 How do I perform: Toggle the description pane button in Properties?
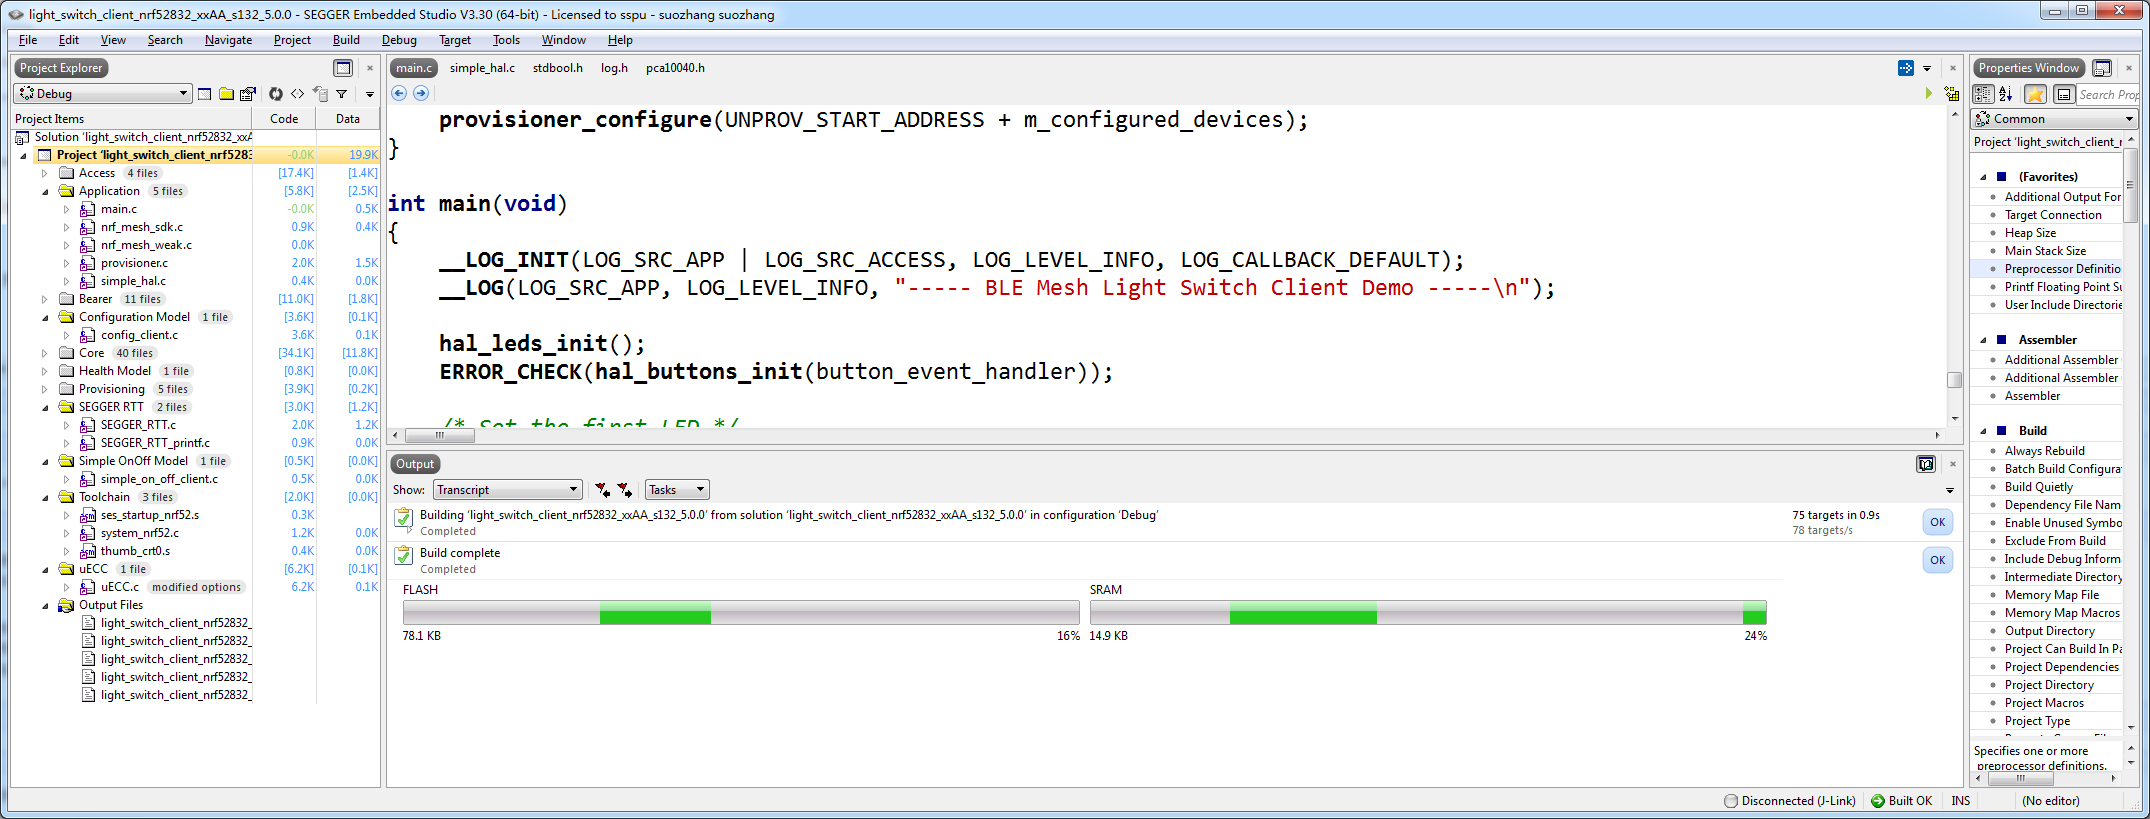pos(2063,94)
